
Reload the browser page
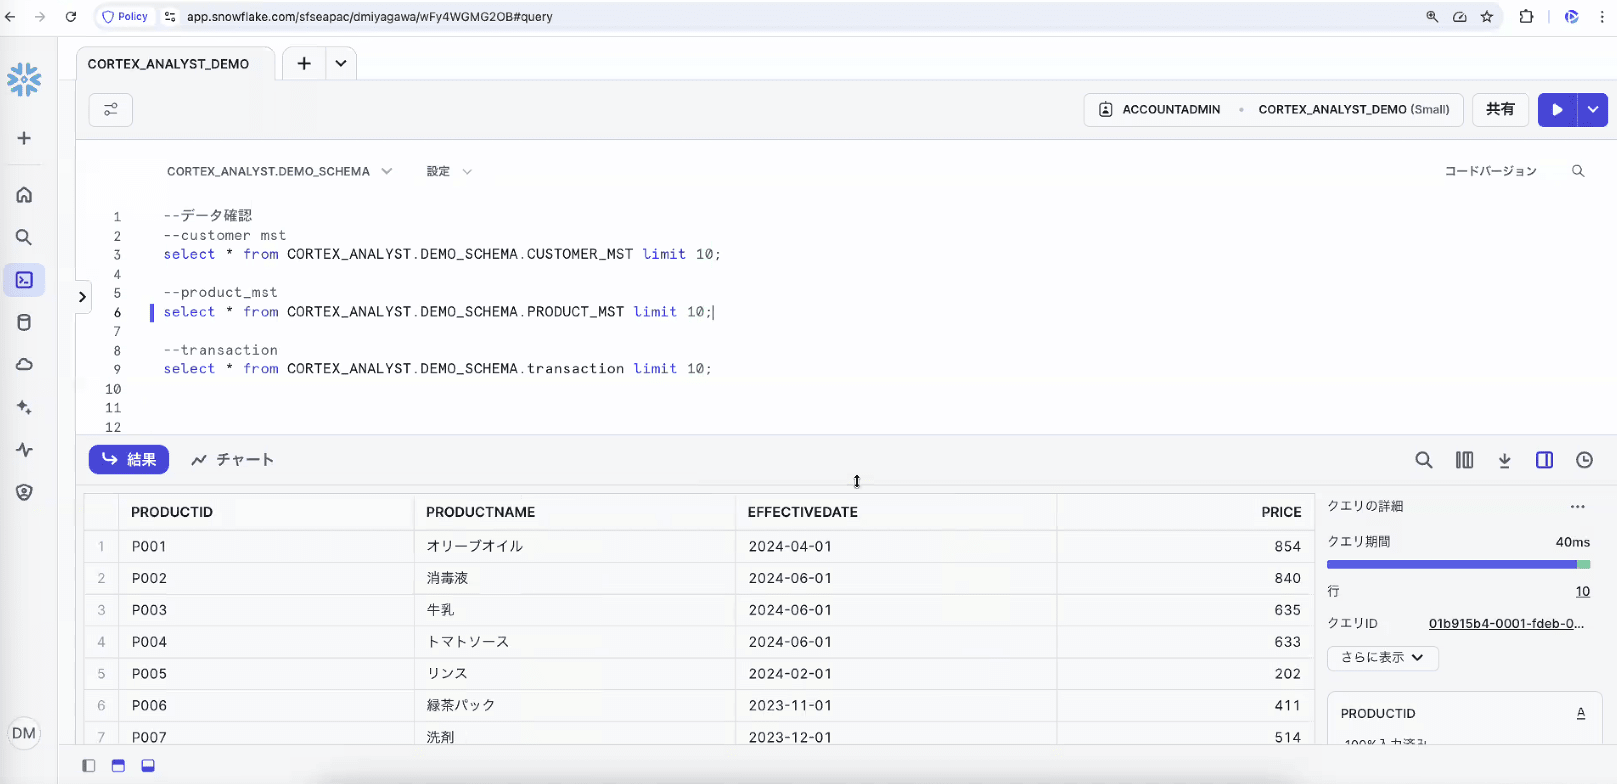click(71, 17)
